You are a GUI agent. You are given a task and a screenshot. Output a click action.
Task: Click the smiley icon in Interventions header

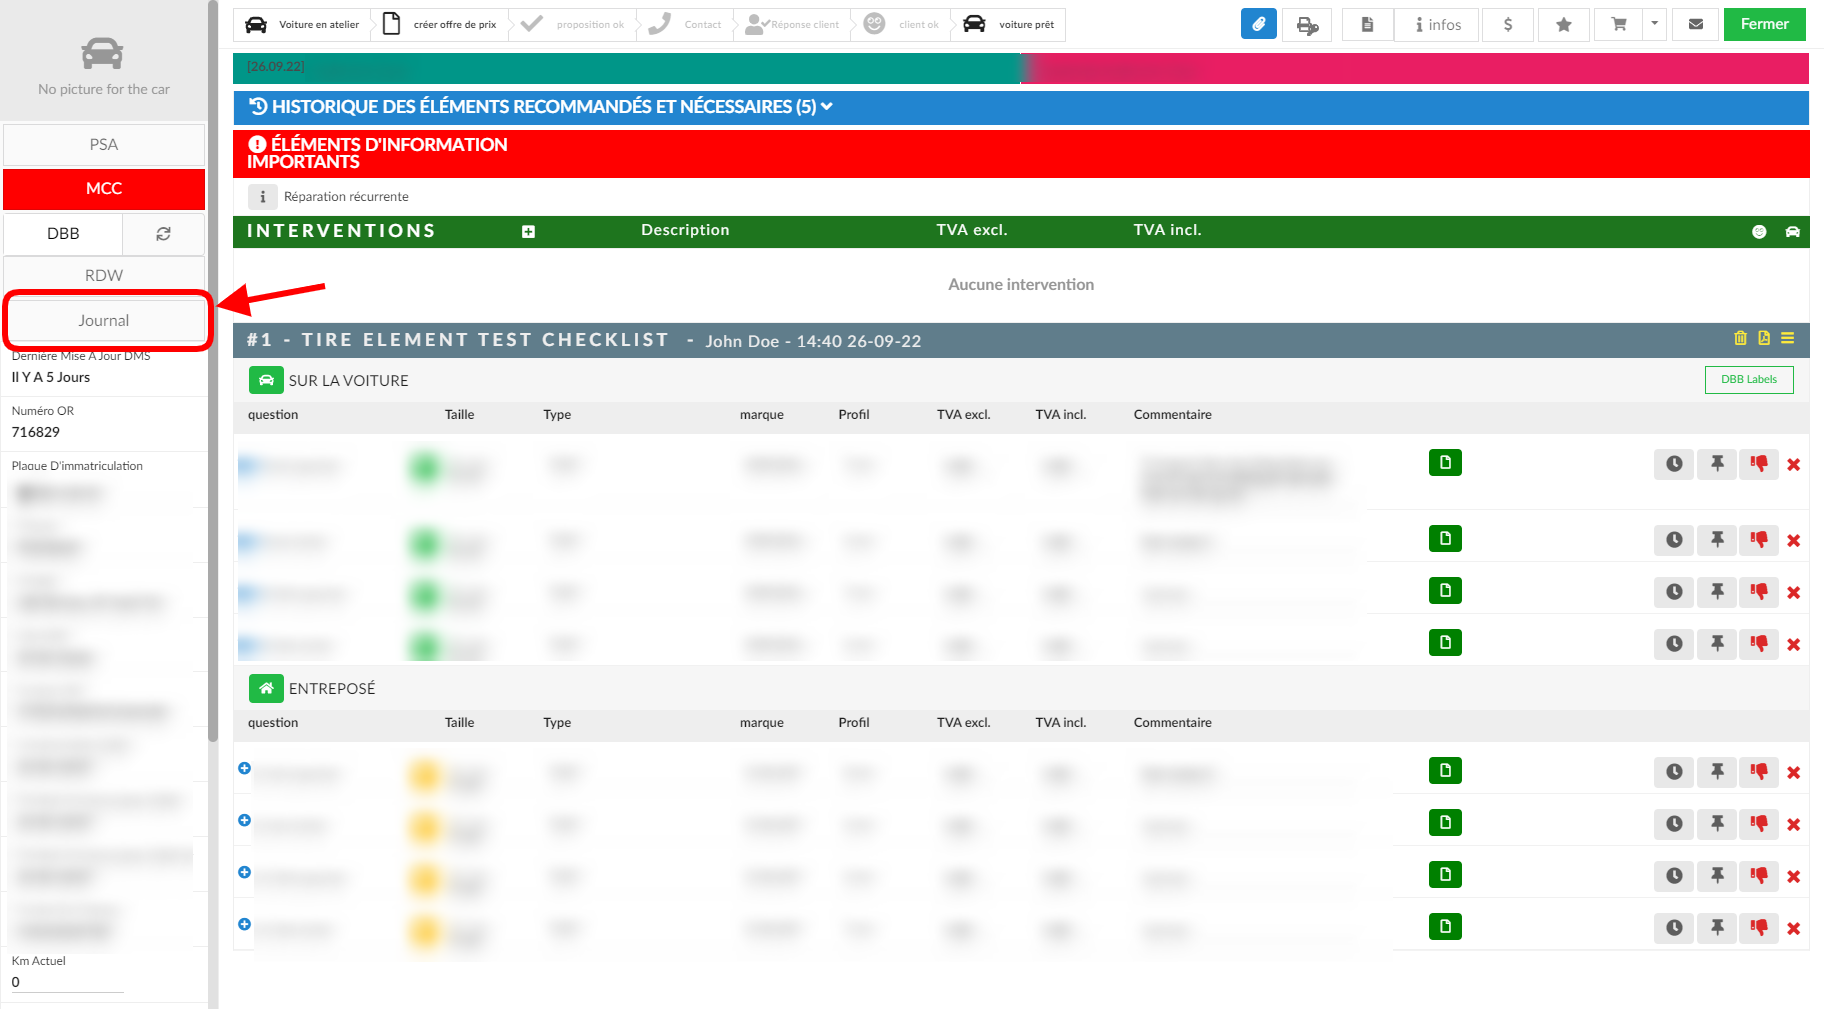click(x=1759, y=232)
